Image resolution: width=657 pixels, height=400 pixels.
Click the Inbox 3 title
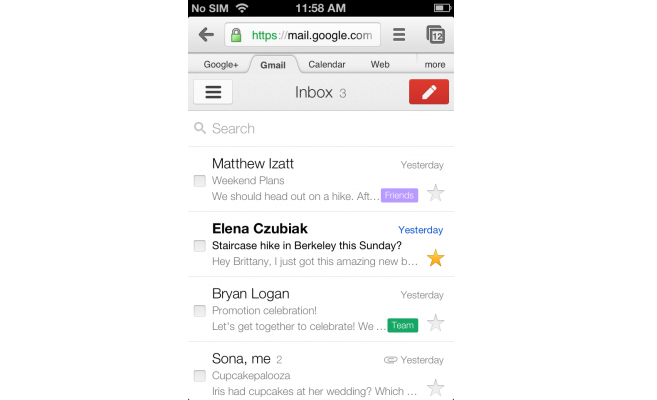point(321,92)
